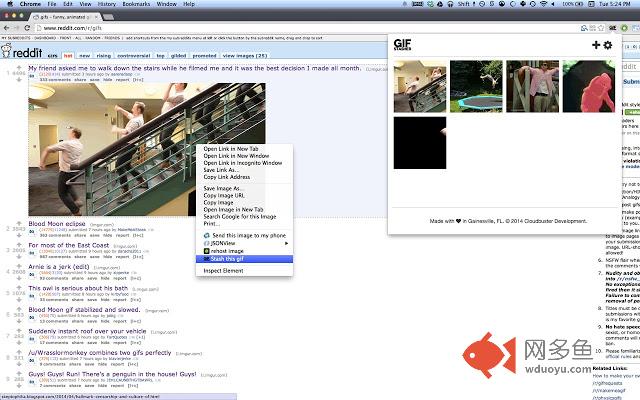640x400 pixels.
Task: Upvote the stairs walking post
Action: tap(19, 67)
